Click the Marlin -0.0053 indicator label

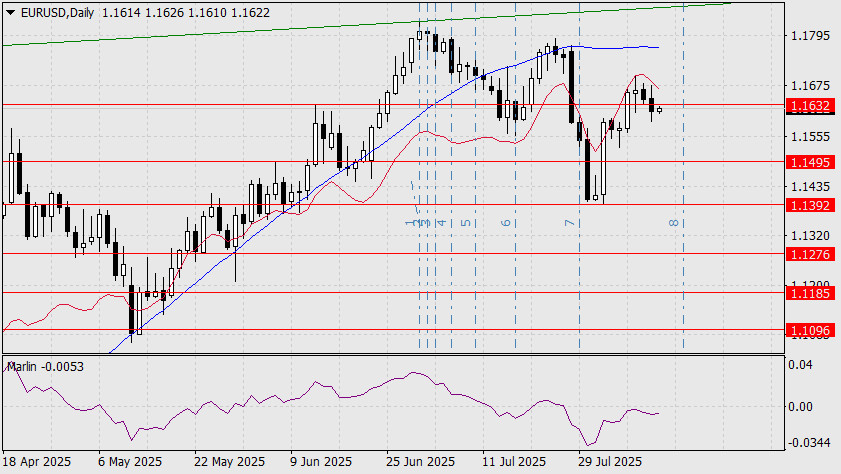pos(45,367)
